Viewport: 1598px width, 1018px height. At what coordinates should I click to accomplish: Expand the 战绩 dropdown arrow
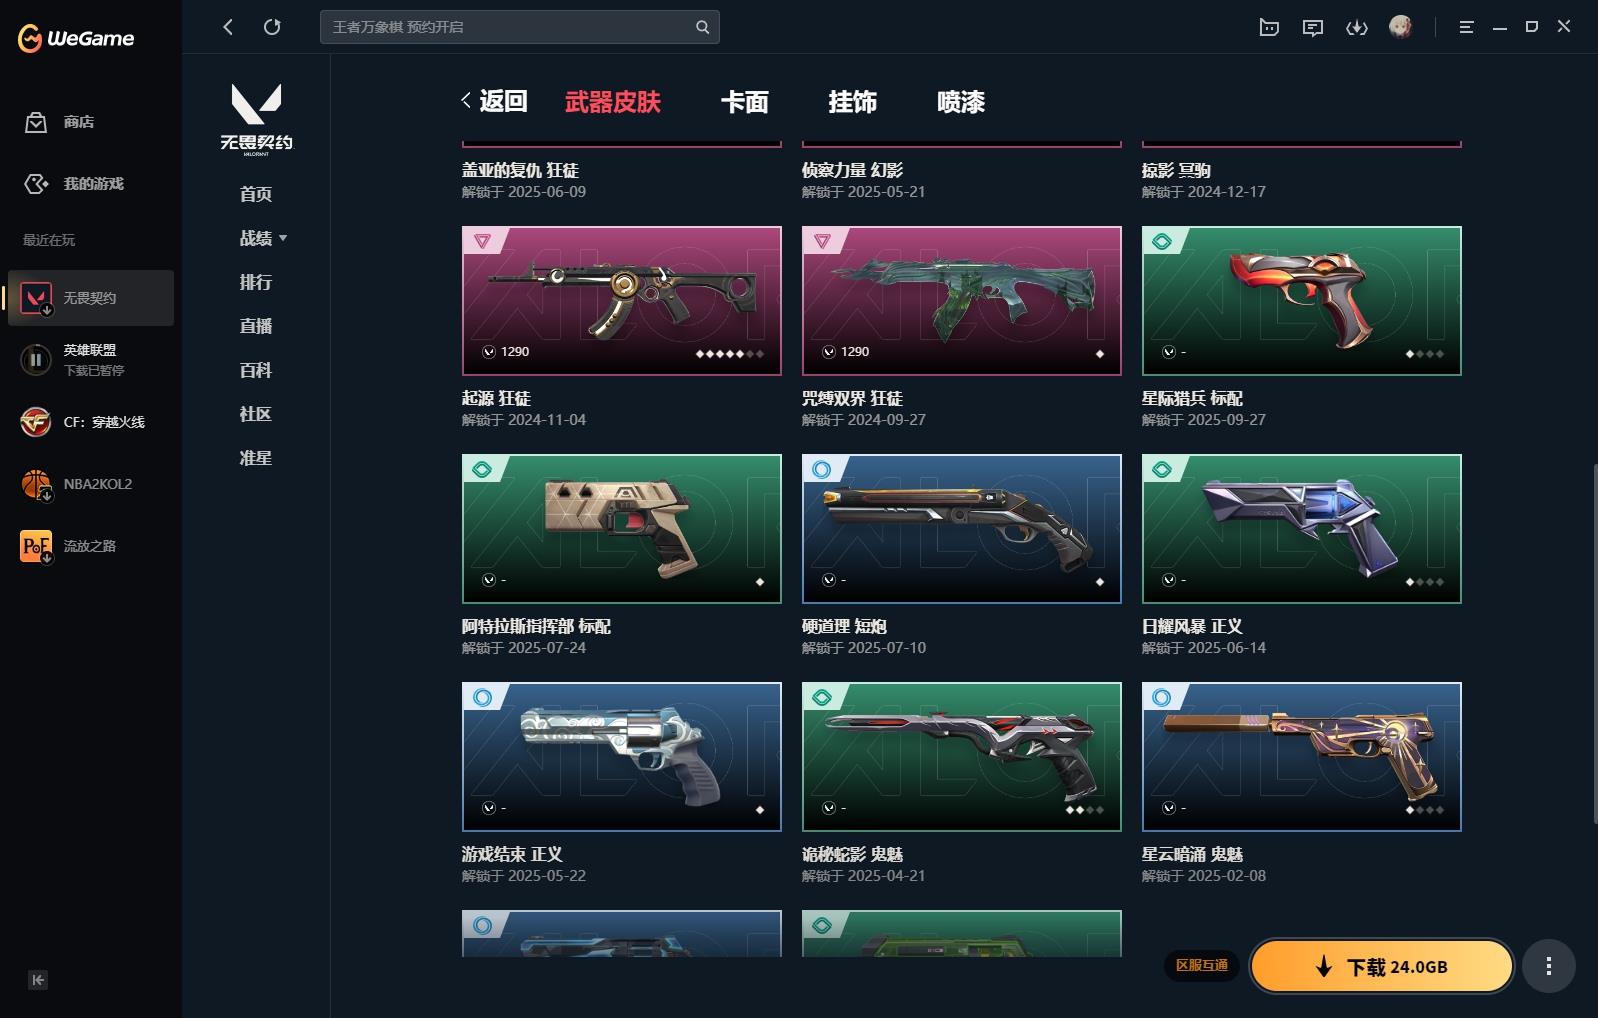click(x=283, y=238)
